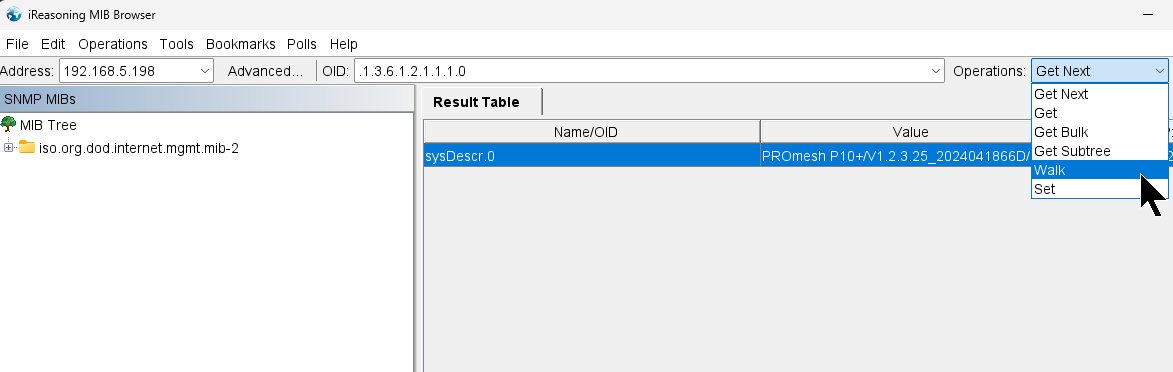Select Set from Operations list
The width and height of the screenshot is (1173, 372).
1100,189
